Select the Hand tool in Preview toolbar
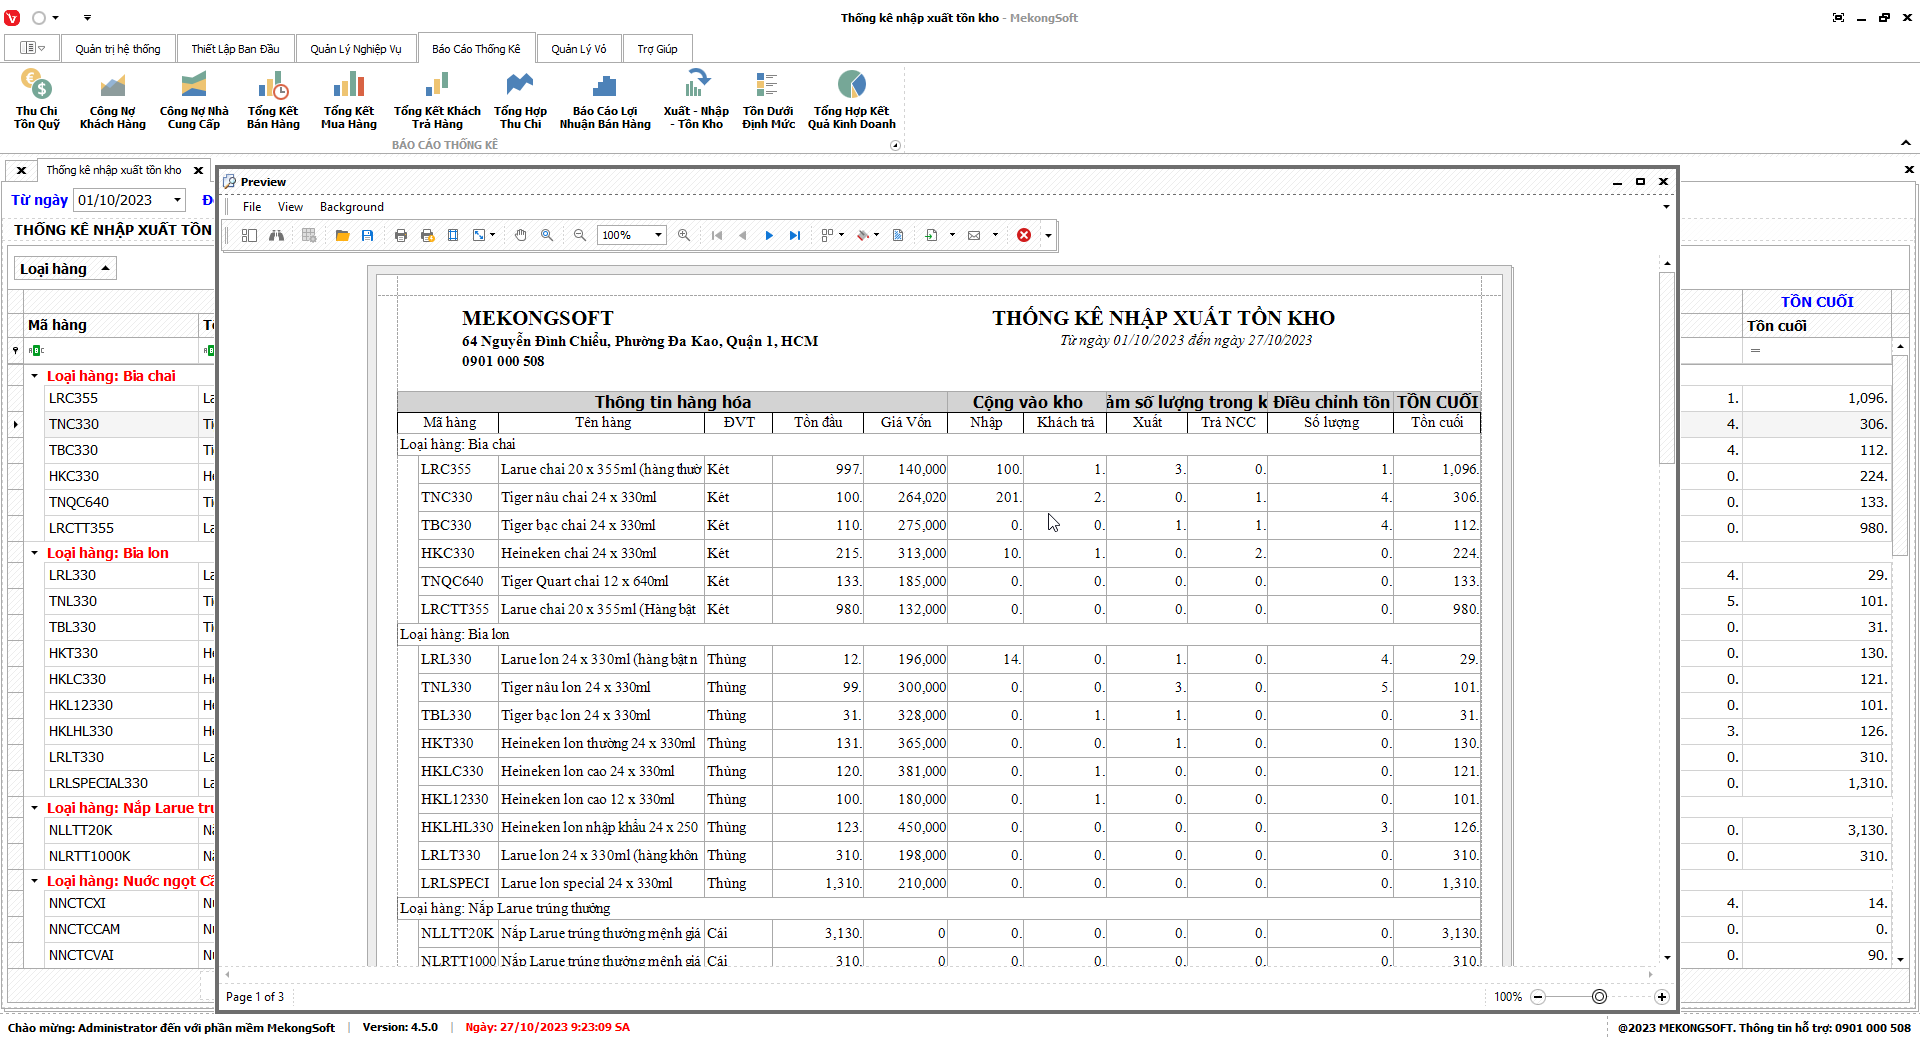Image resolution: width=1920 pixels, height=1038 pixels. click(x=520, y=235)
